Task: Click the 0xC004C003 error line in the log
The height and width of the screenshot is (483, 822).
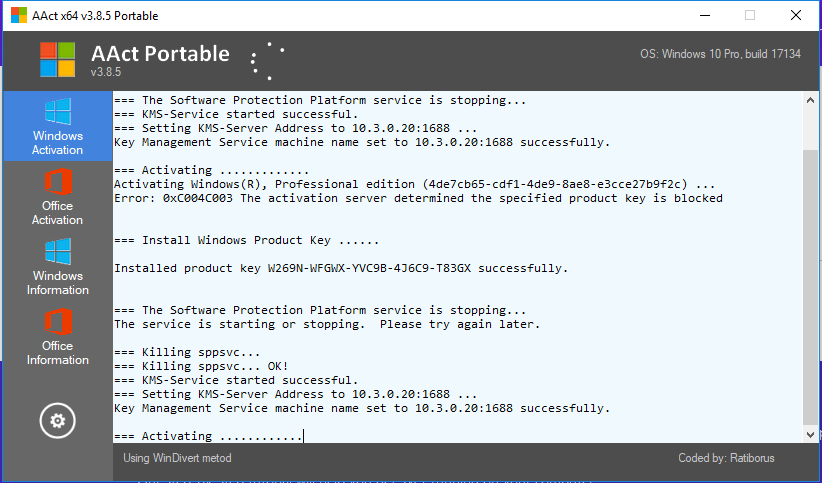Action: (418, 198)
